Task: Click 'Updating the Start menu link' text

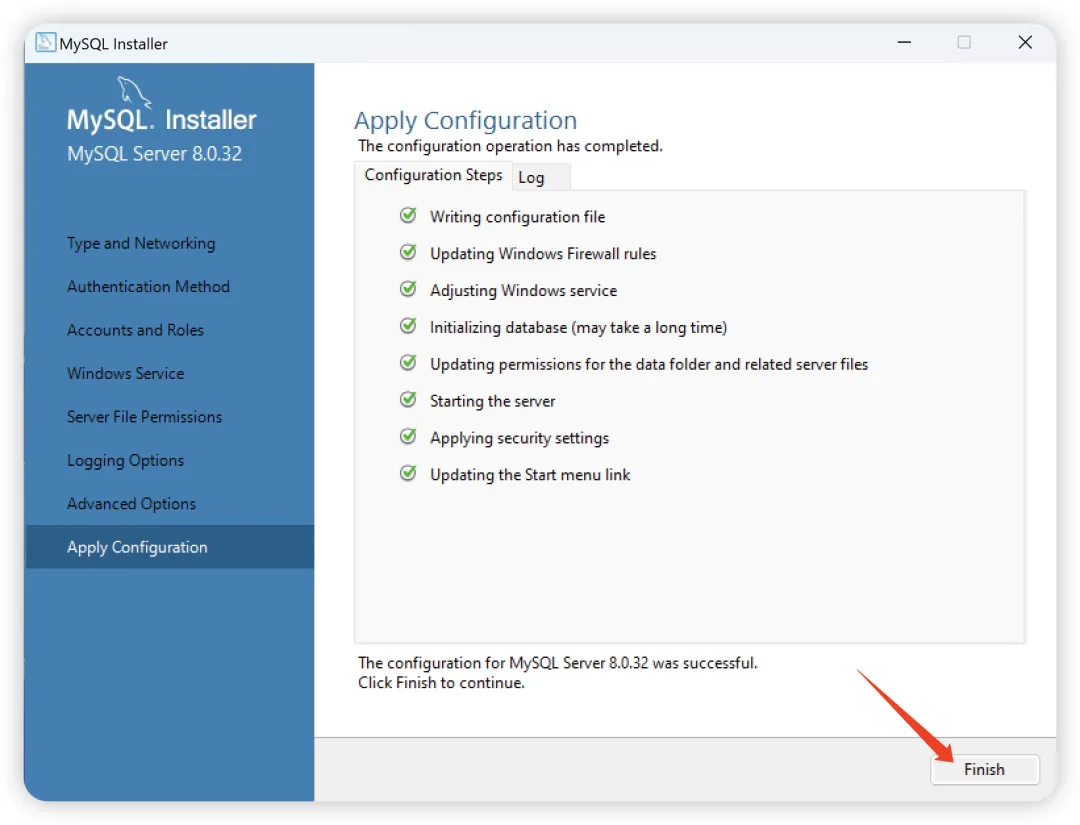Action: click(530, 474)
